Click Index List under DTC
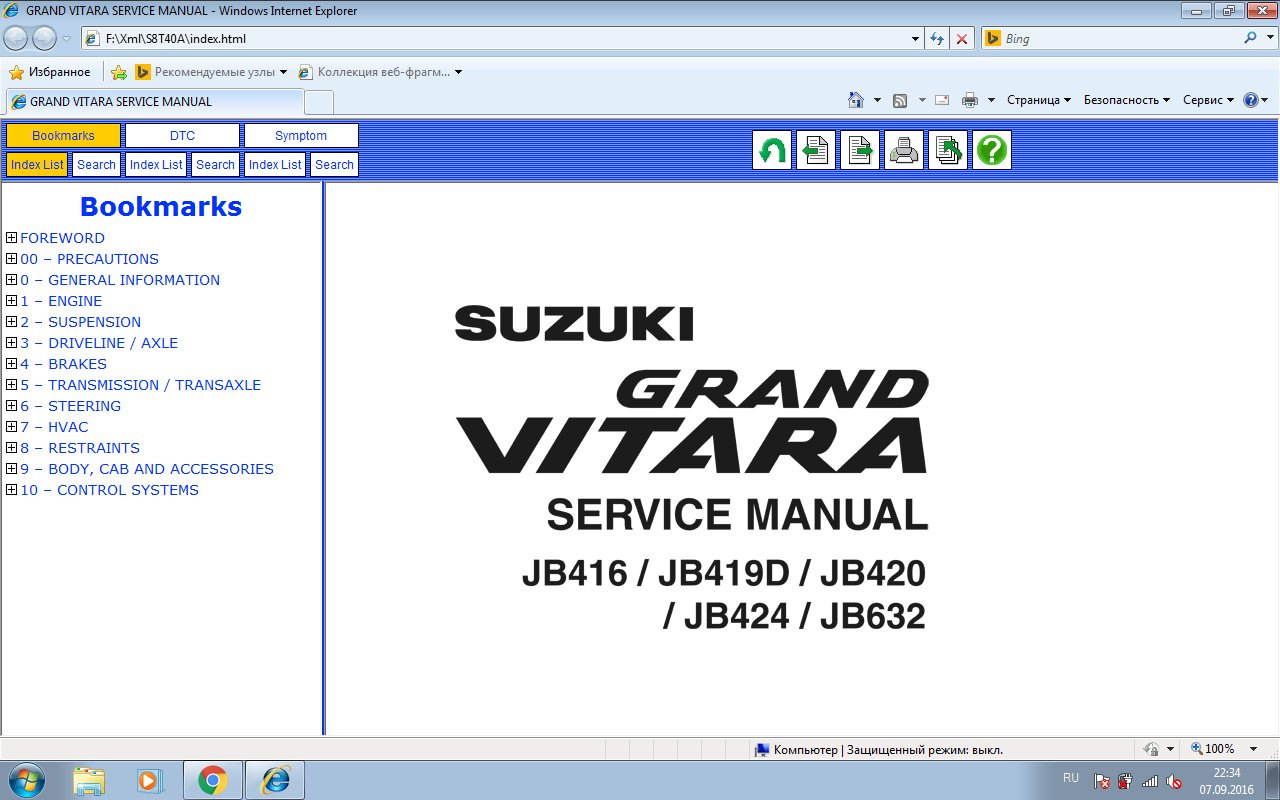Screen dimensions: 1280x800 pyautogui.click(x=156, y=165)
